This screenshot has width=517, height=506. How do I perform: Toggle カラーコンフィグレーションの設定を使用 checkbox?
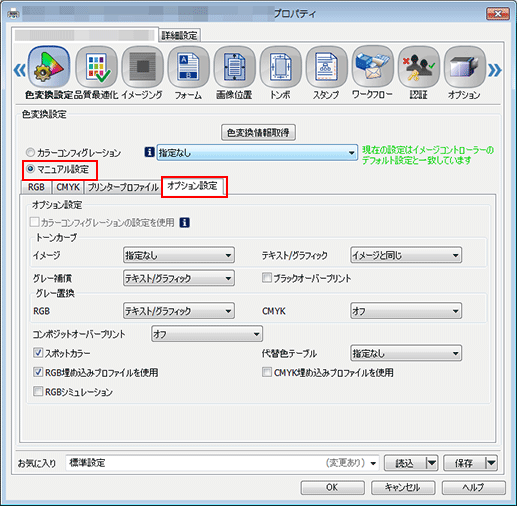click(34, 222)
